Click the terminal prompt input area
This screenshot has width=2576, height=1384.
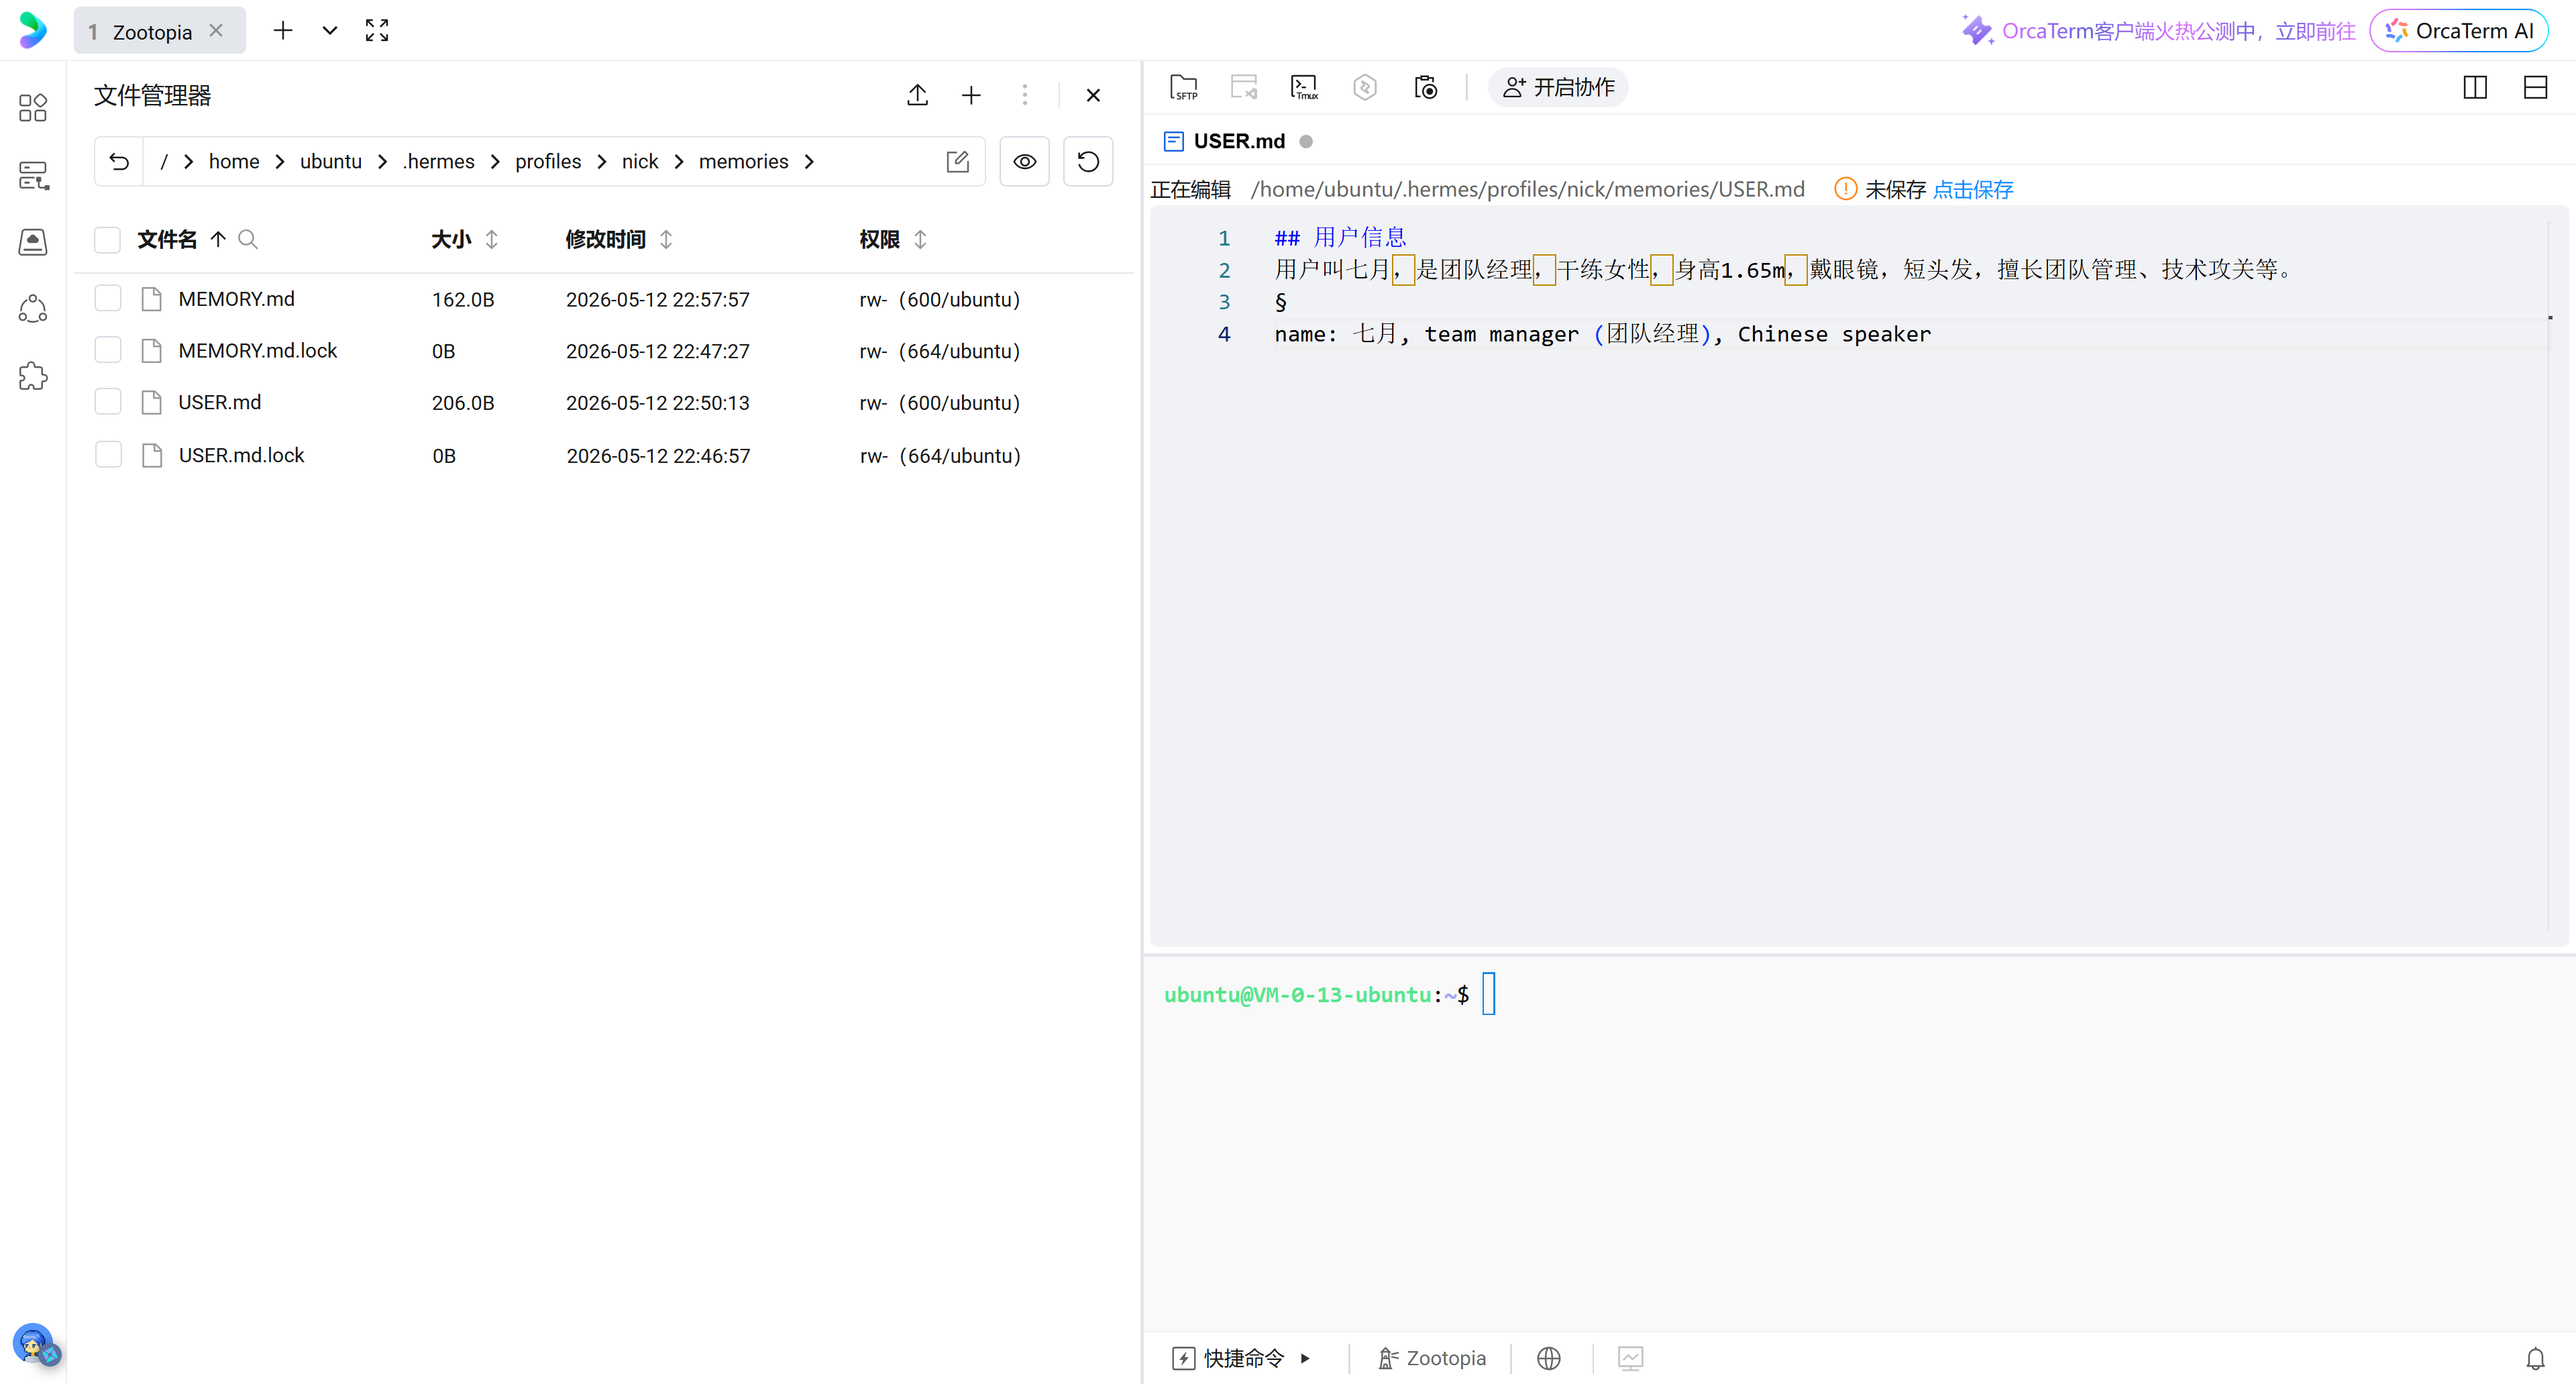click(1489, 994)
